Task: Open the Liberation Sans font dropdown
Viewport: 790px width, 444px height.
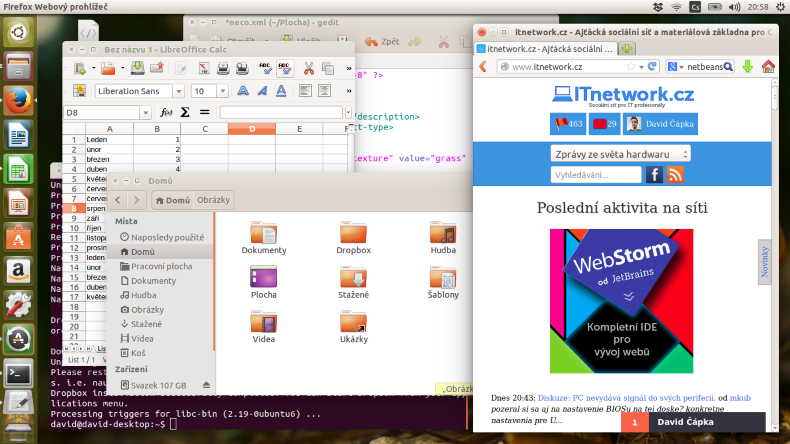Action: 178,91
